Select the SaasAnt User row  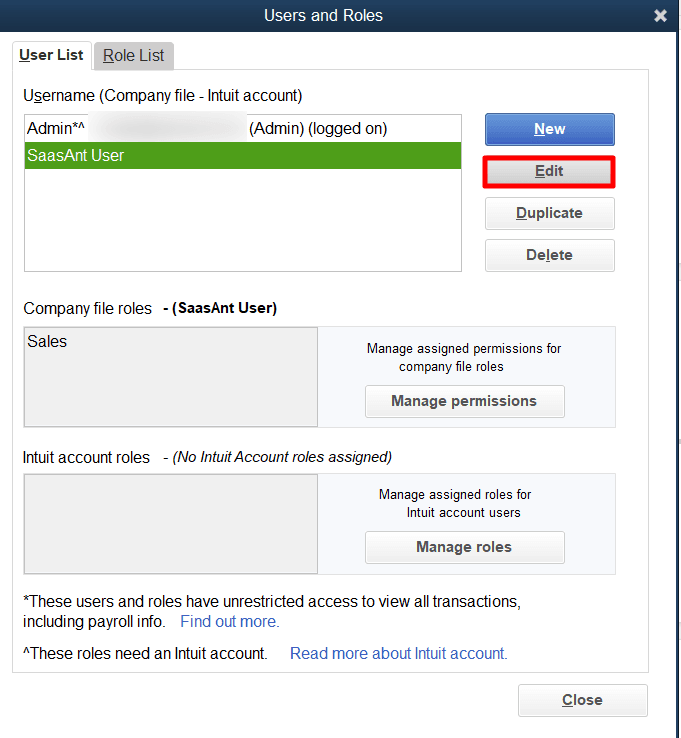[x=243, y=155]
